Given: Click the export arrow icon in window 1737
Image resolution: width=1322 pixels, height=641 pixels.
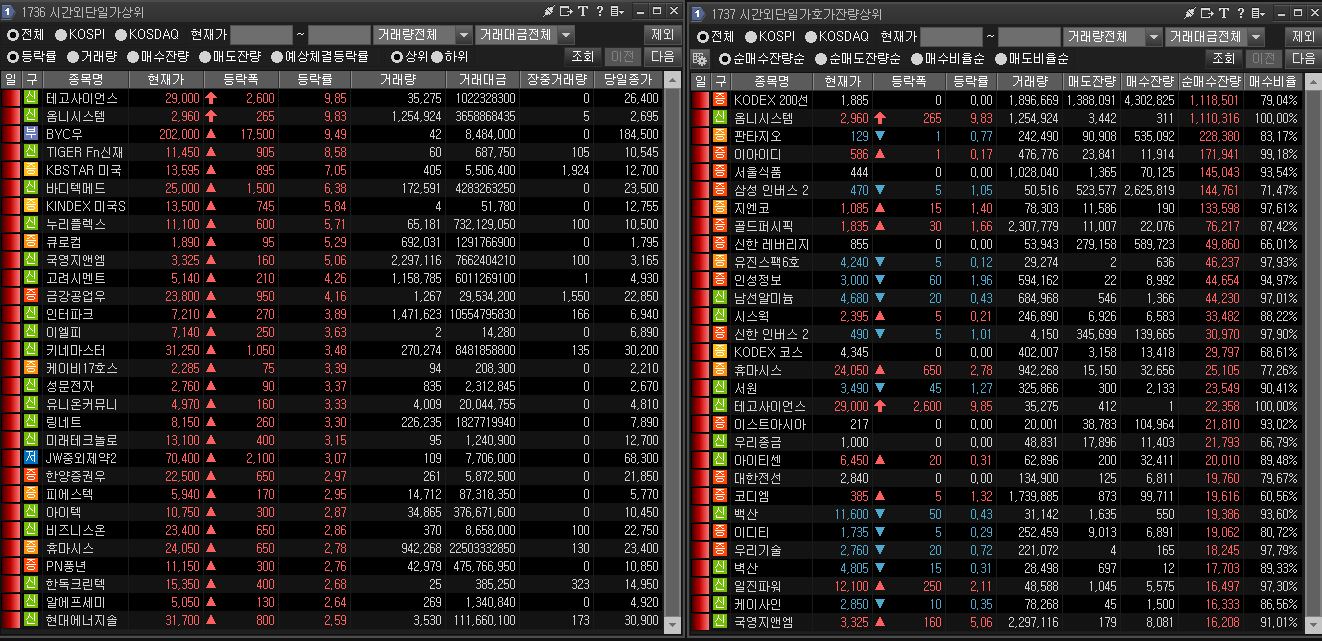Looking at the screenshot, I should coord(1206,12).
